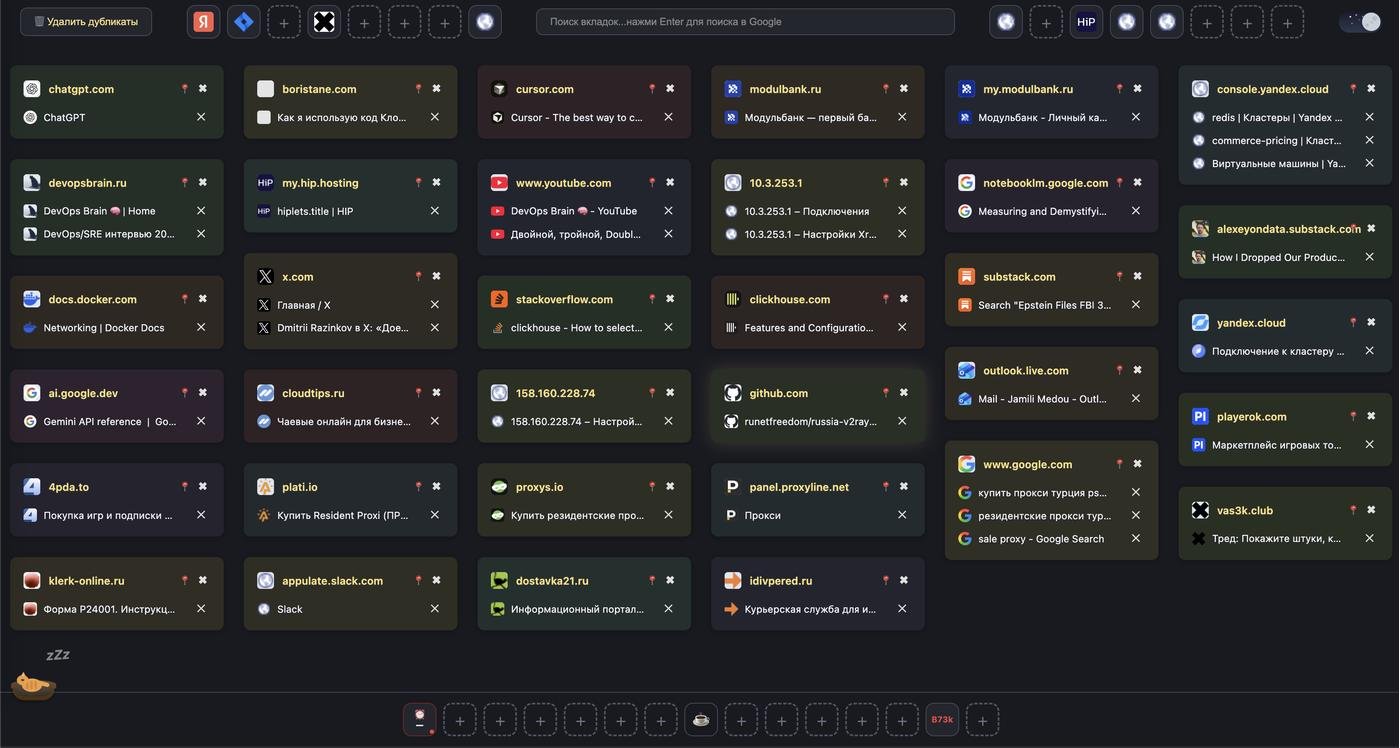Open the black X shortcut in top bar
This screenshot has width=1400, height=748.
pyautogui.click(x=324, y=22)
